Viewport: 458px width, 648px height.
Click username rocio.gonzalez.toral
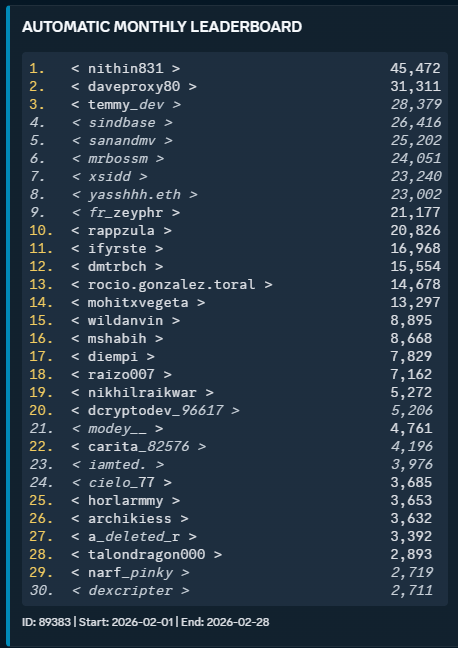click(172, 285)
